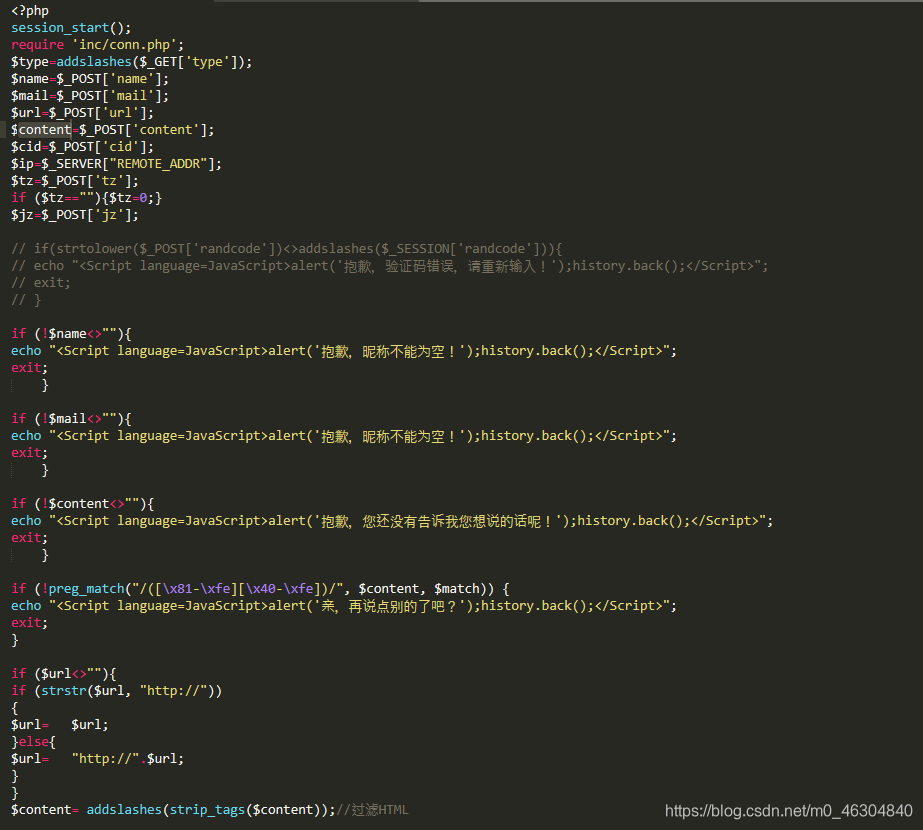This screenshot has width=923, height=830.
Task: Click the $name=$_POST['name'] line
Action: coord(89,79)
